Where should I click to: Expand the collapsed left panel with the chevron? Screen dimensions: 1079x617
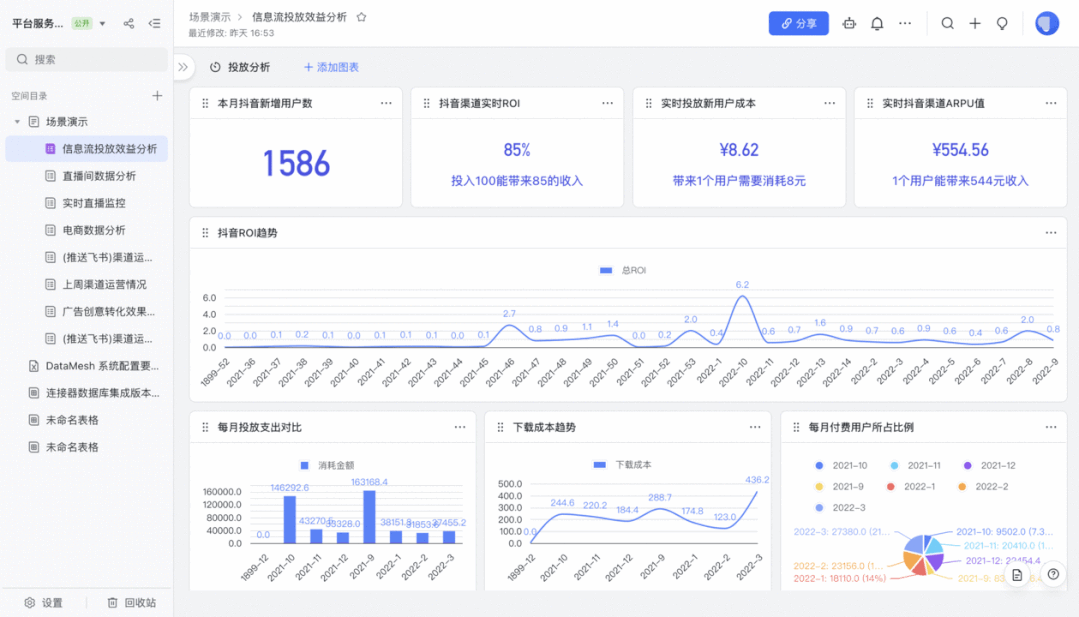click(x=183, y=68)
